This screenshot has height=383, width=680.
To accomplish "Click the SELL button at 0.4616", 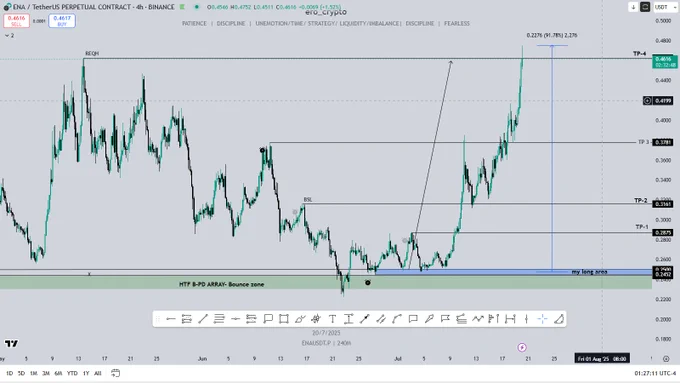I will point(16,21).
